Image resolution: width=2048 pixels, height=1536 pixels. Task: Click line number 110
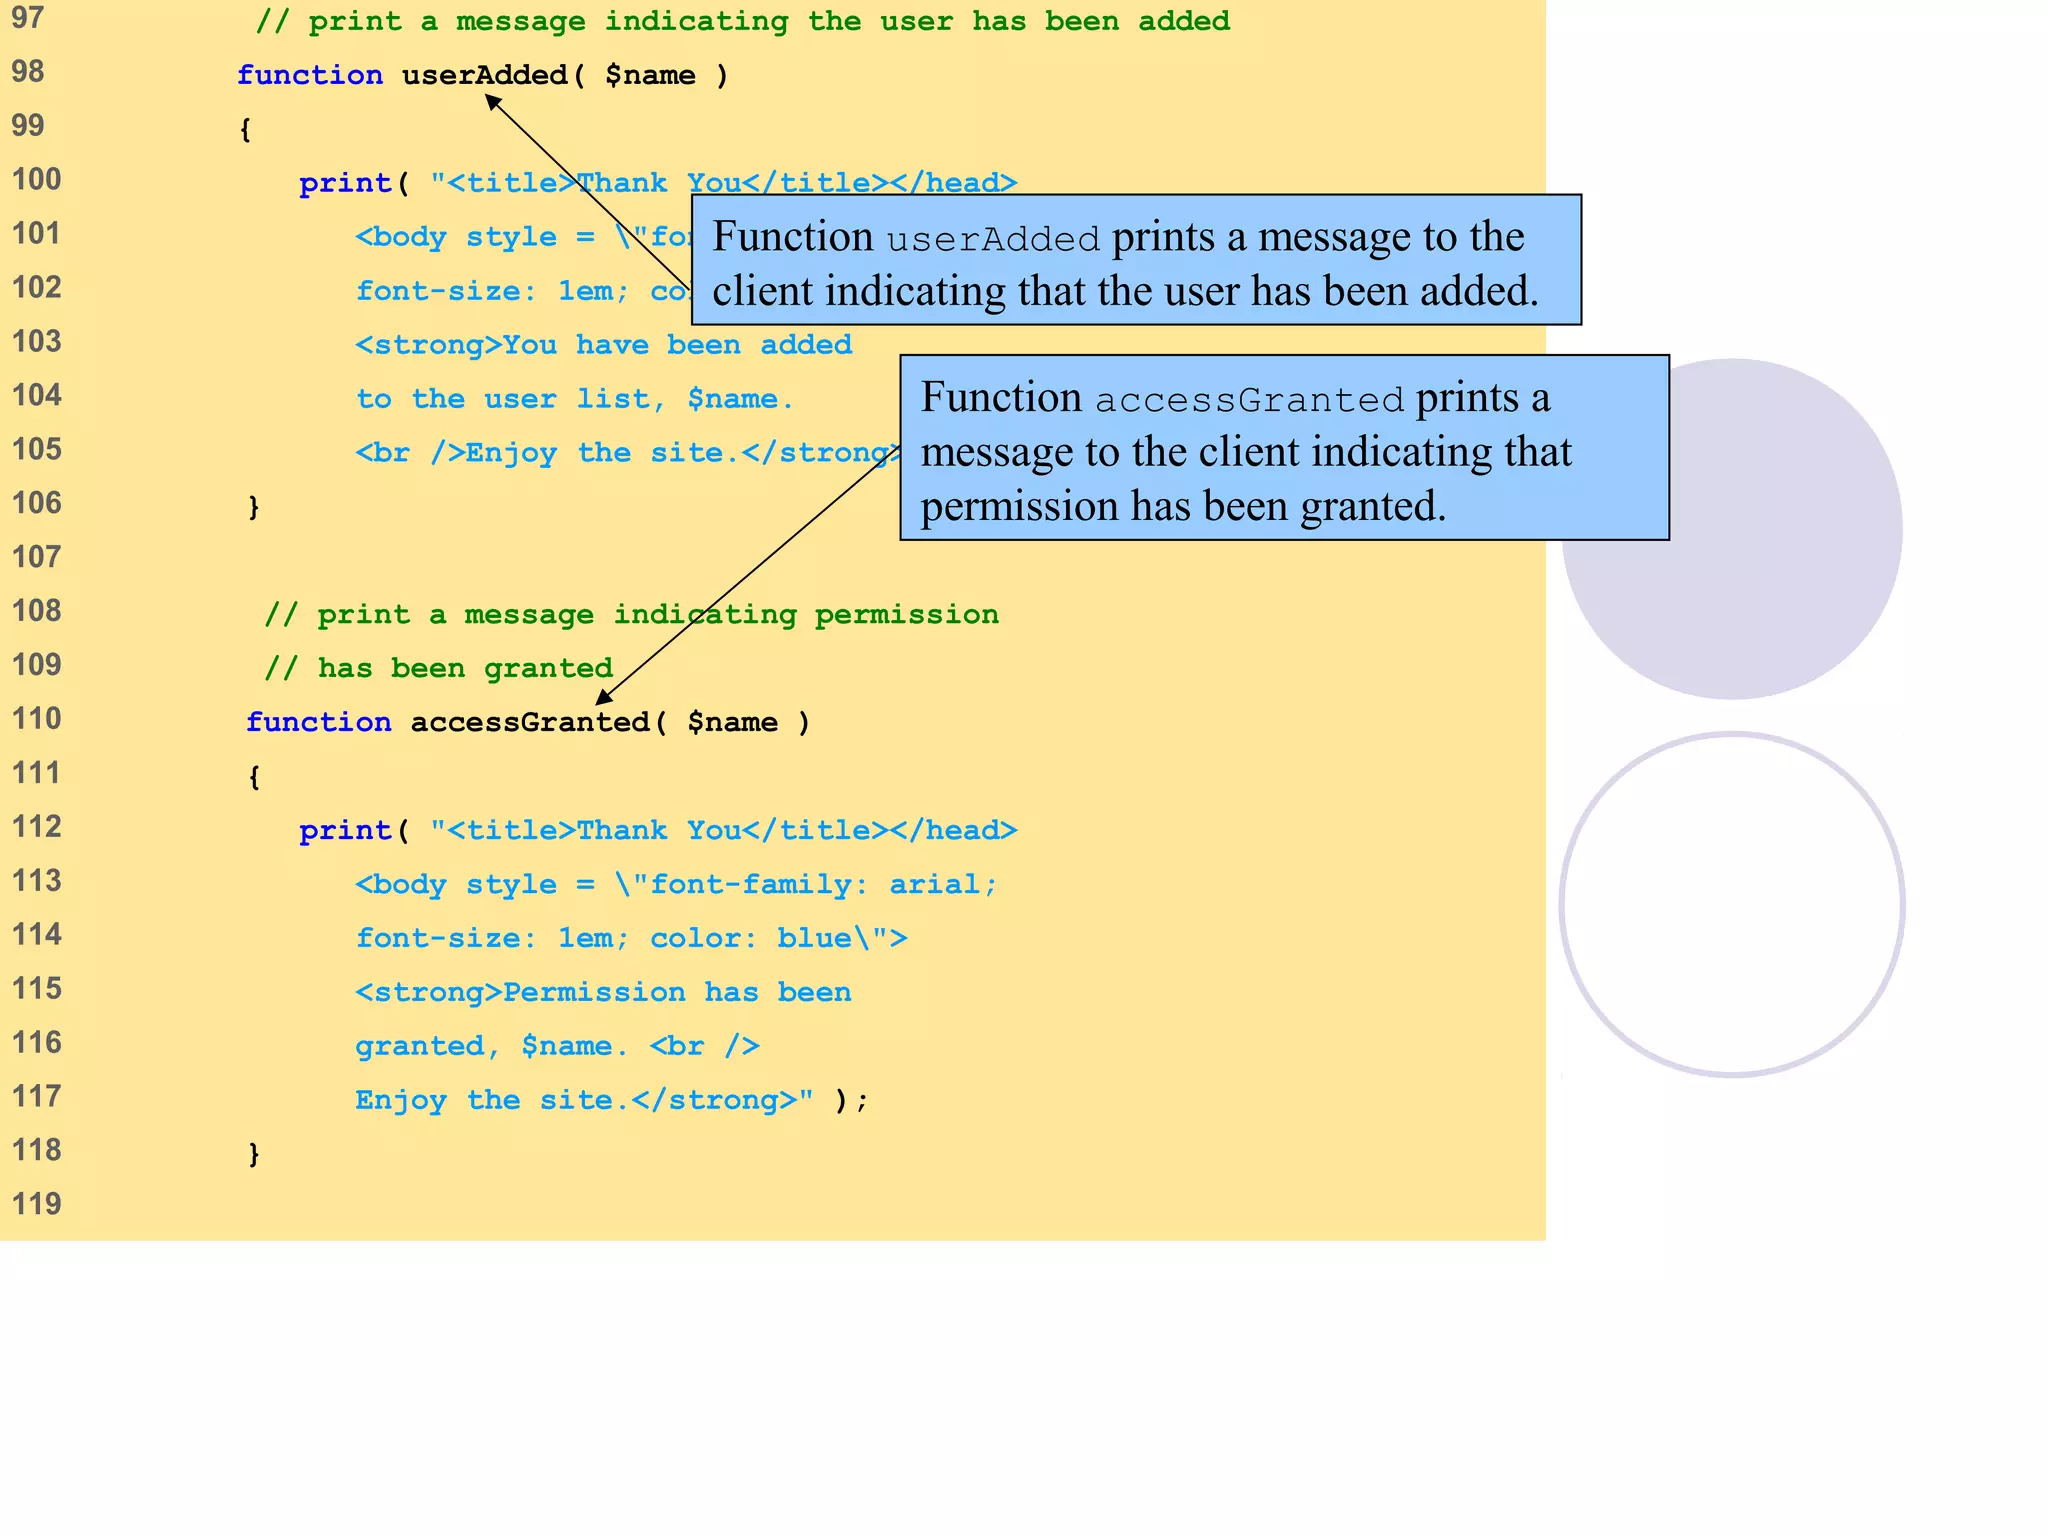[36, 719]
